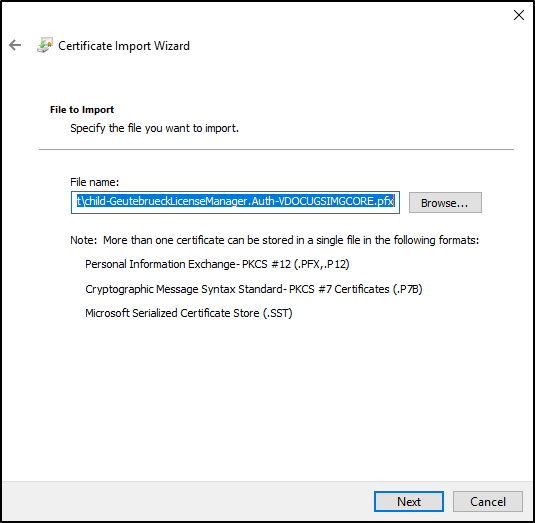
Task: Click the Certificate Import Wizard title text
Action: coord(124,46)
